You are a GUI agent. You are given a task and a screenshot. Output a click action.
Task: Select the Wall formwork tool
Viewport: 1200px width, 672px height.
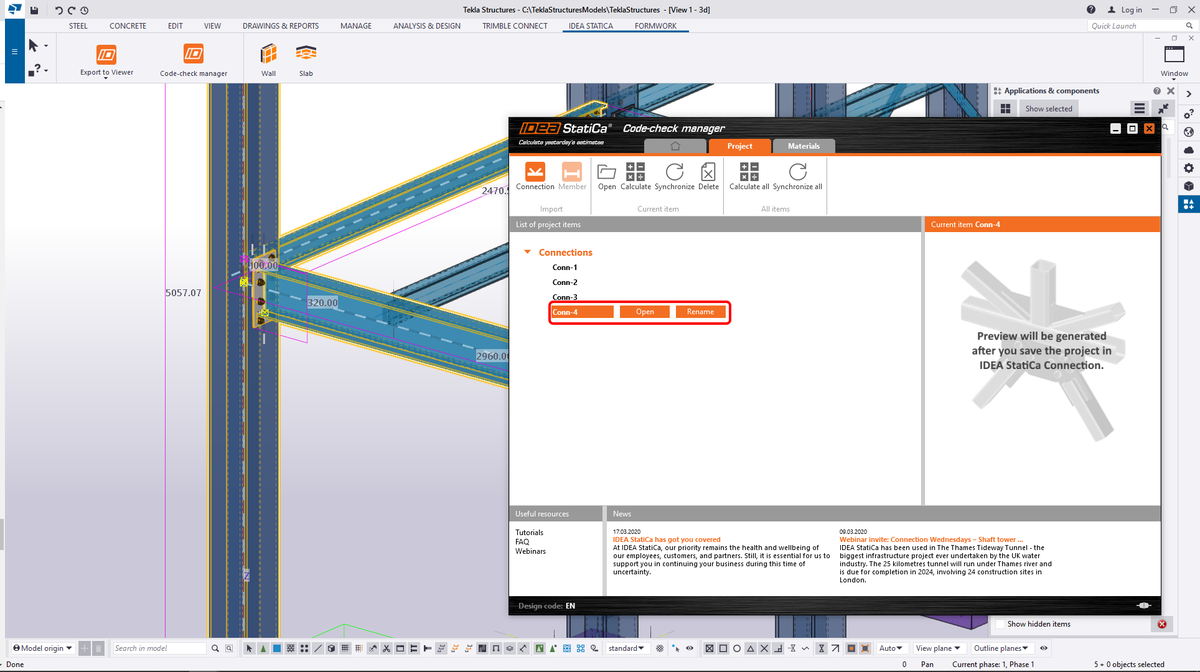pyautogui.click(x=267, y=57)
